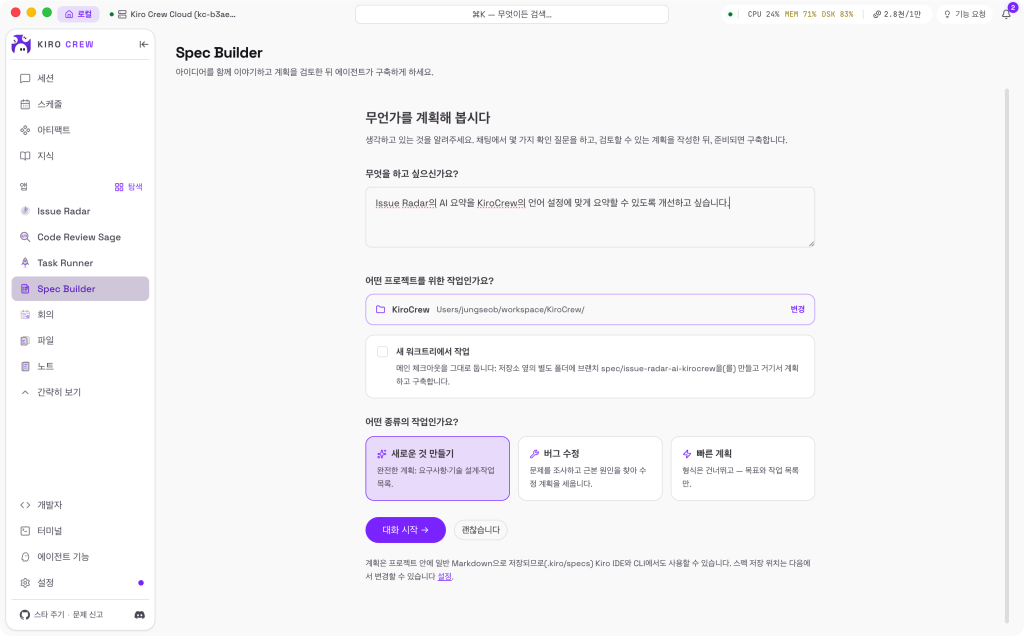1024x636 pixels.
Task: Collapse the sidebar with the arrow icon
Action: 144,44
